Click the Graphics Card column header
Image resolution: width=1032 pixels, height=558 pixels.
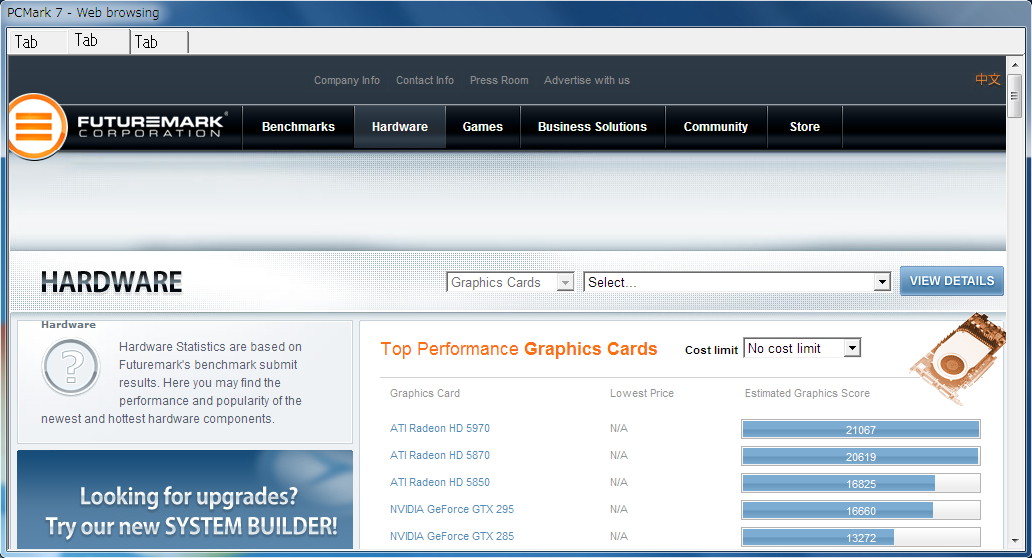425,393
